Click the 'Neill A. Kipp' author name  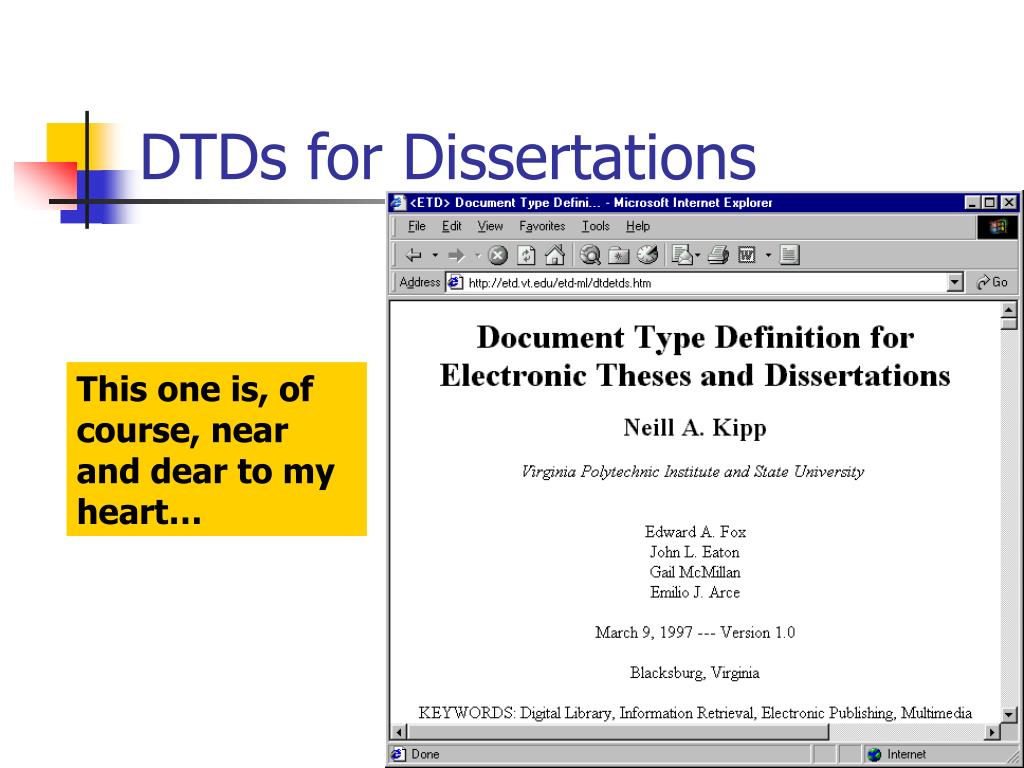pos(695,428)
